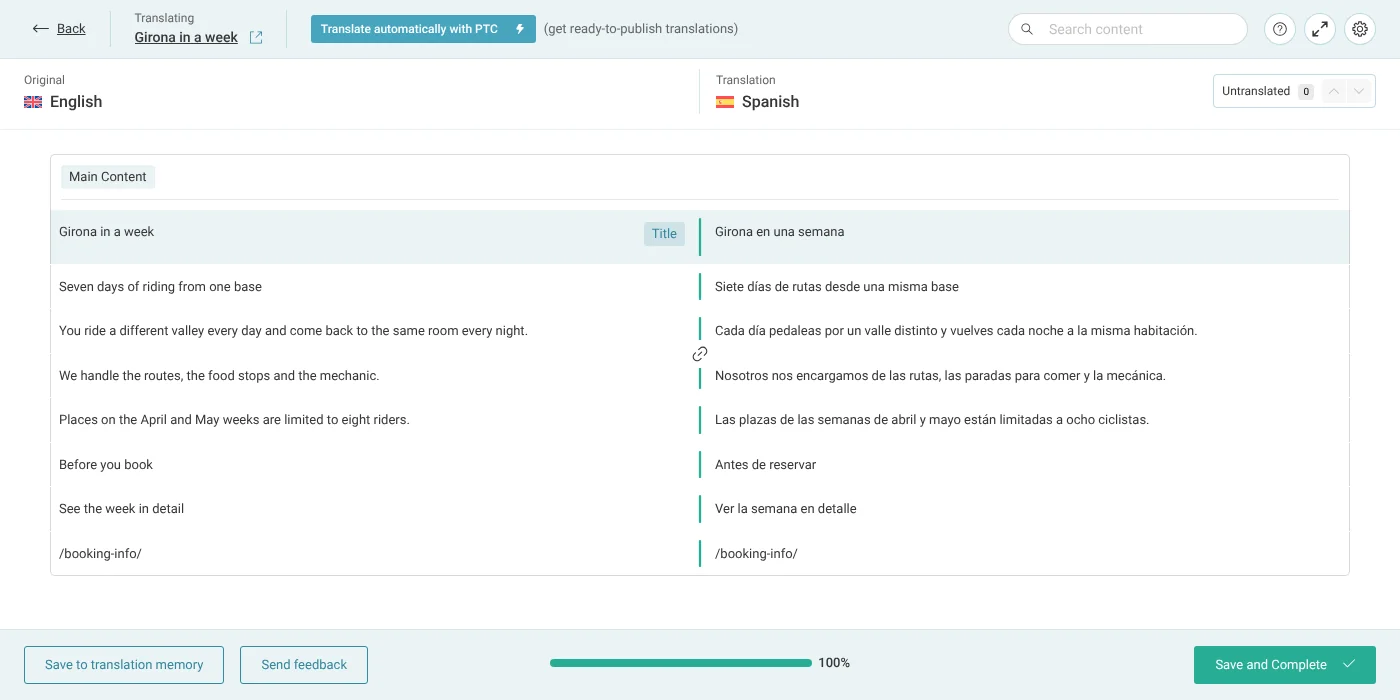Click the Send feedback button
The height and width of the screenshot is (700, 1400).
[304, 665]
